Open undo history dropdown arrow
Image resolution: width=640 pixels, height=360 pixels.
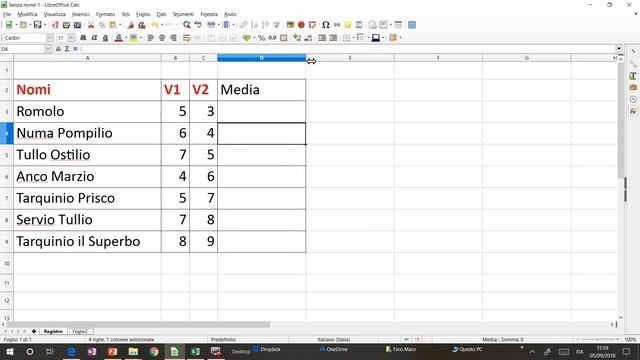tap(162, 25)
